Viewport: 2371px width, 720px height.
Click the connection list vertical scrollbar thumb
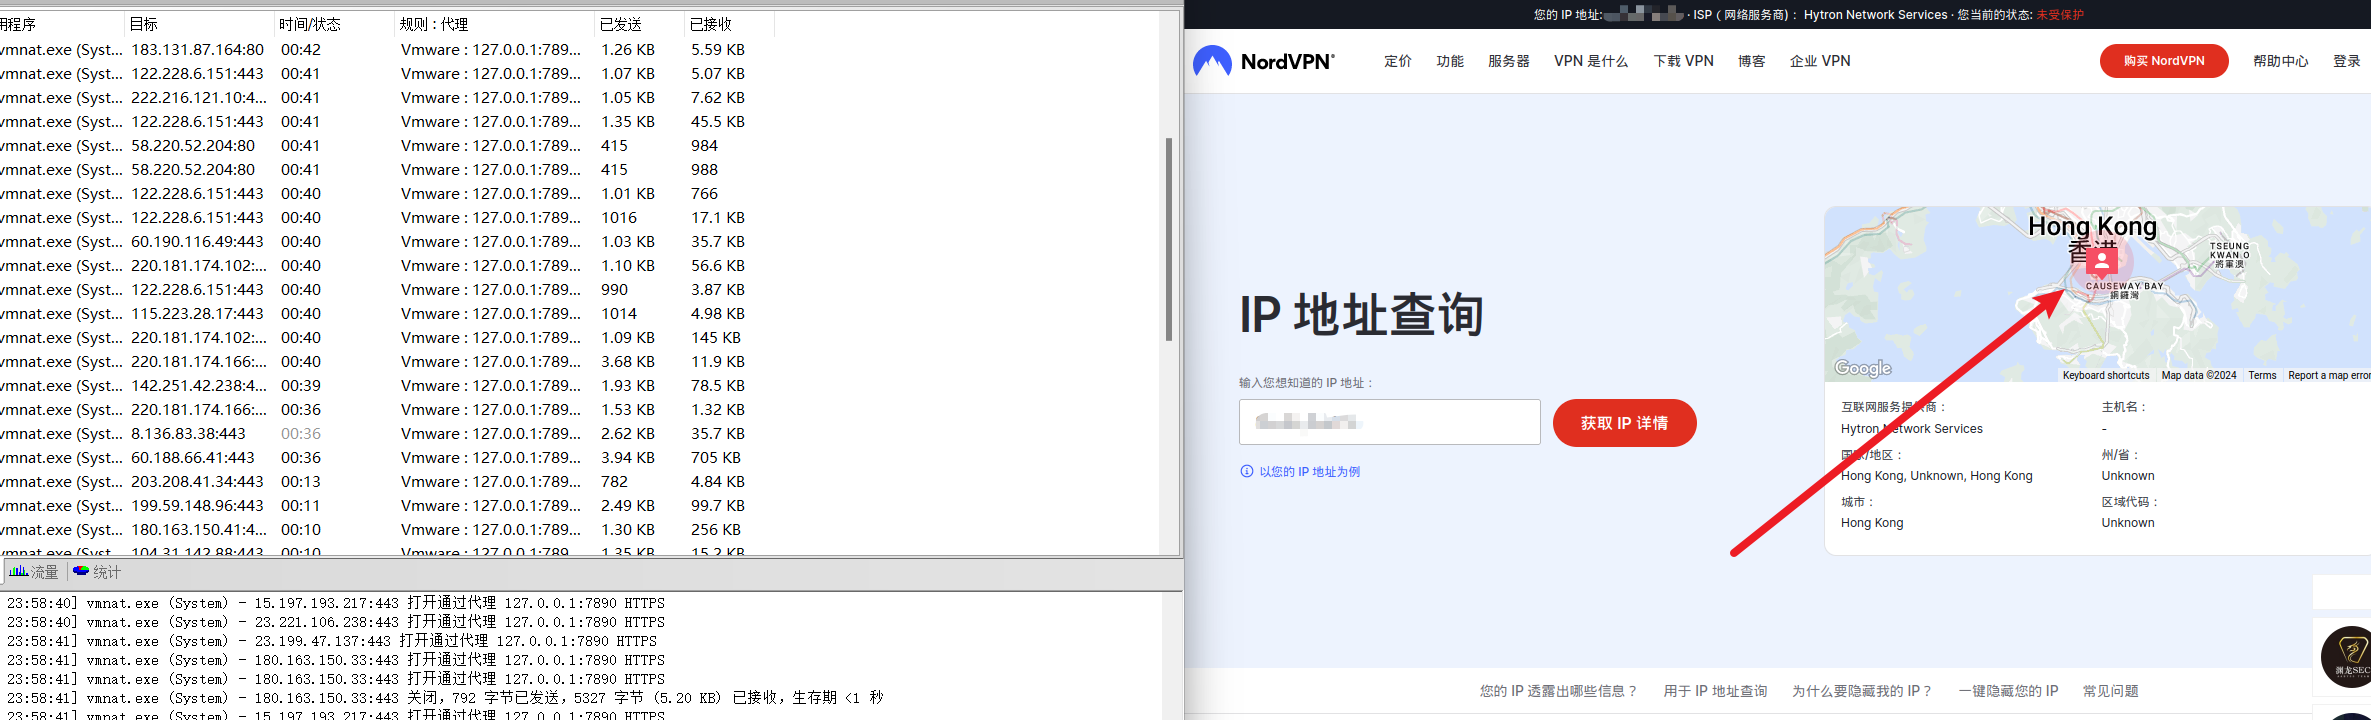pos(1168,240)
